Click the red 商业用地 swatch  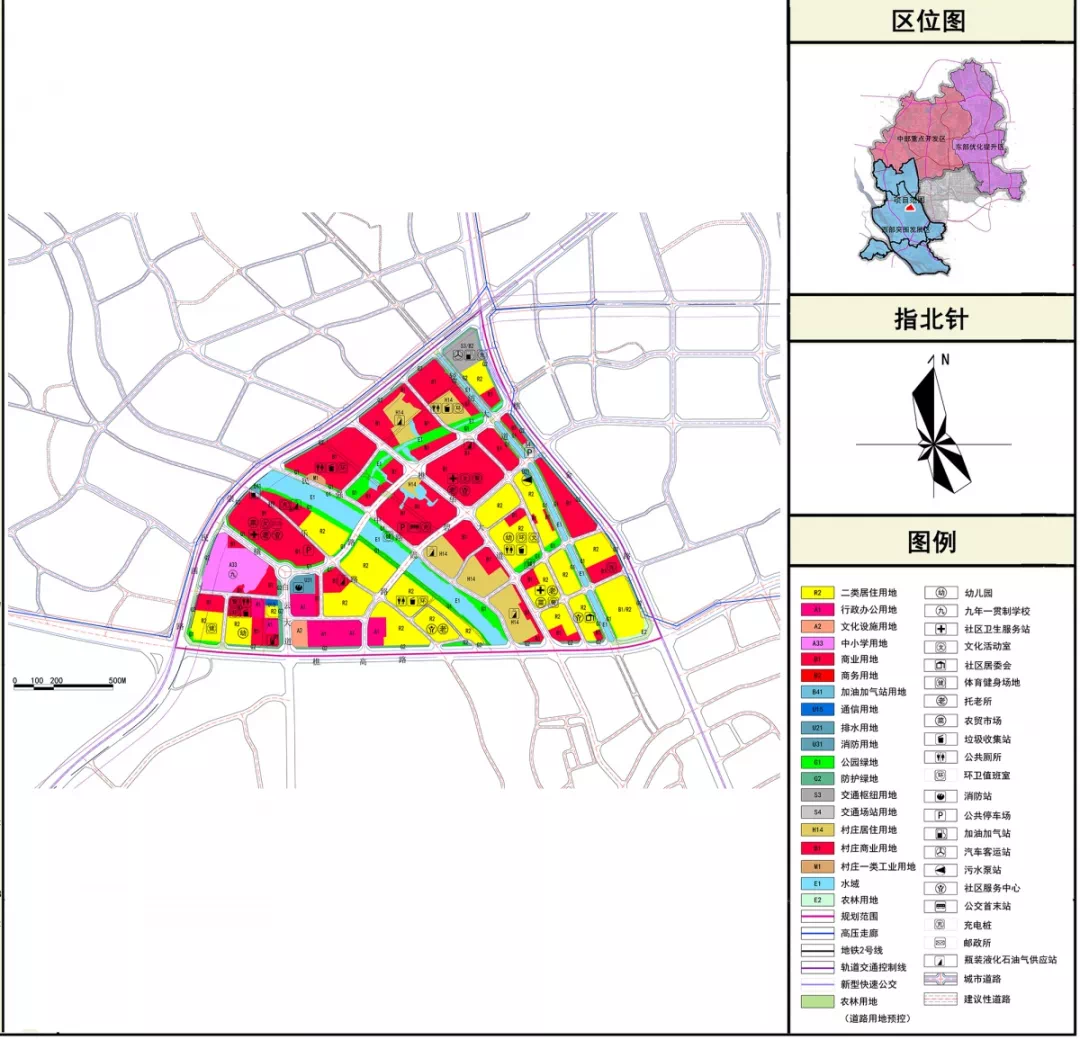818,660
